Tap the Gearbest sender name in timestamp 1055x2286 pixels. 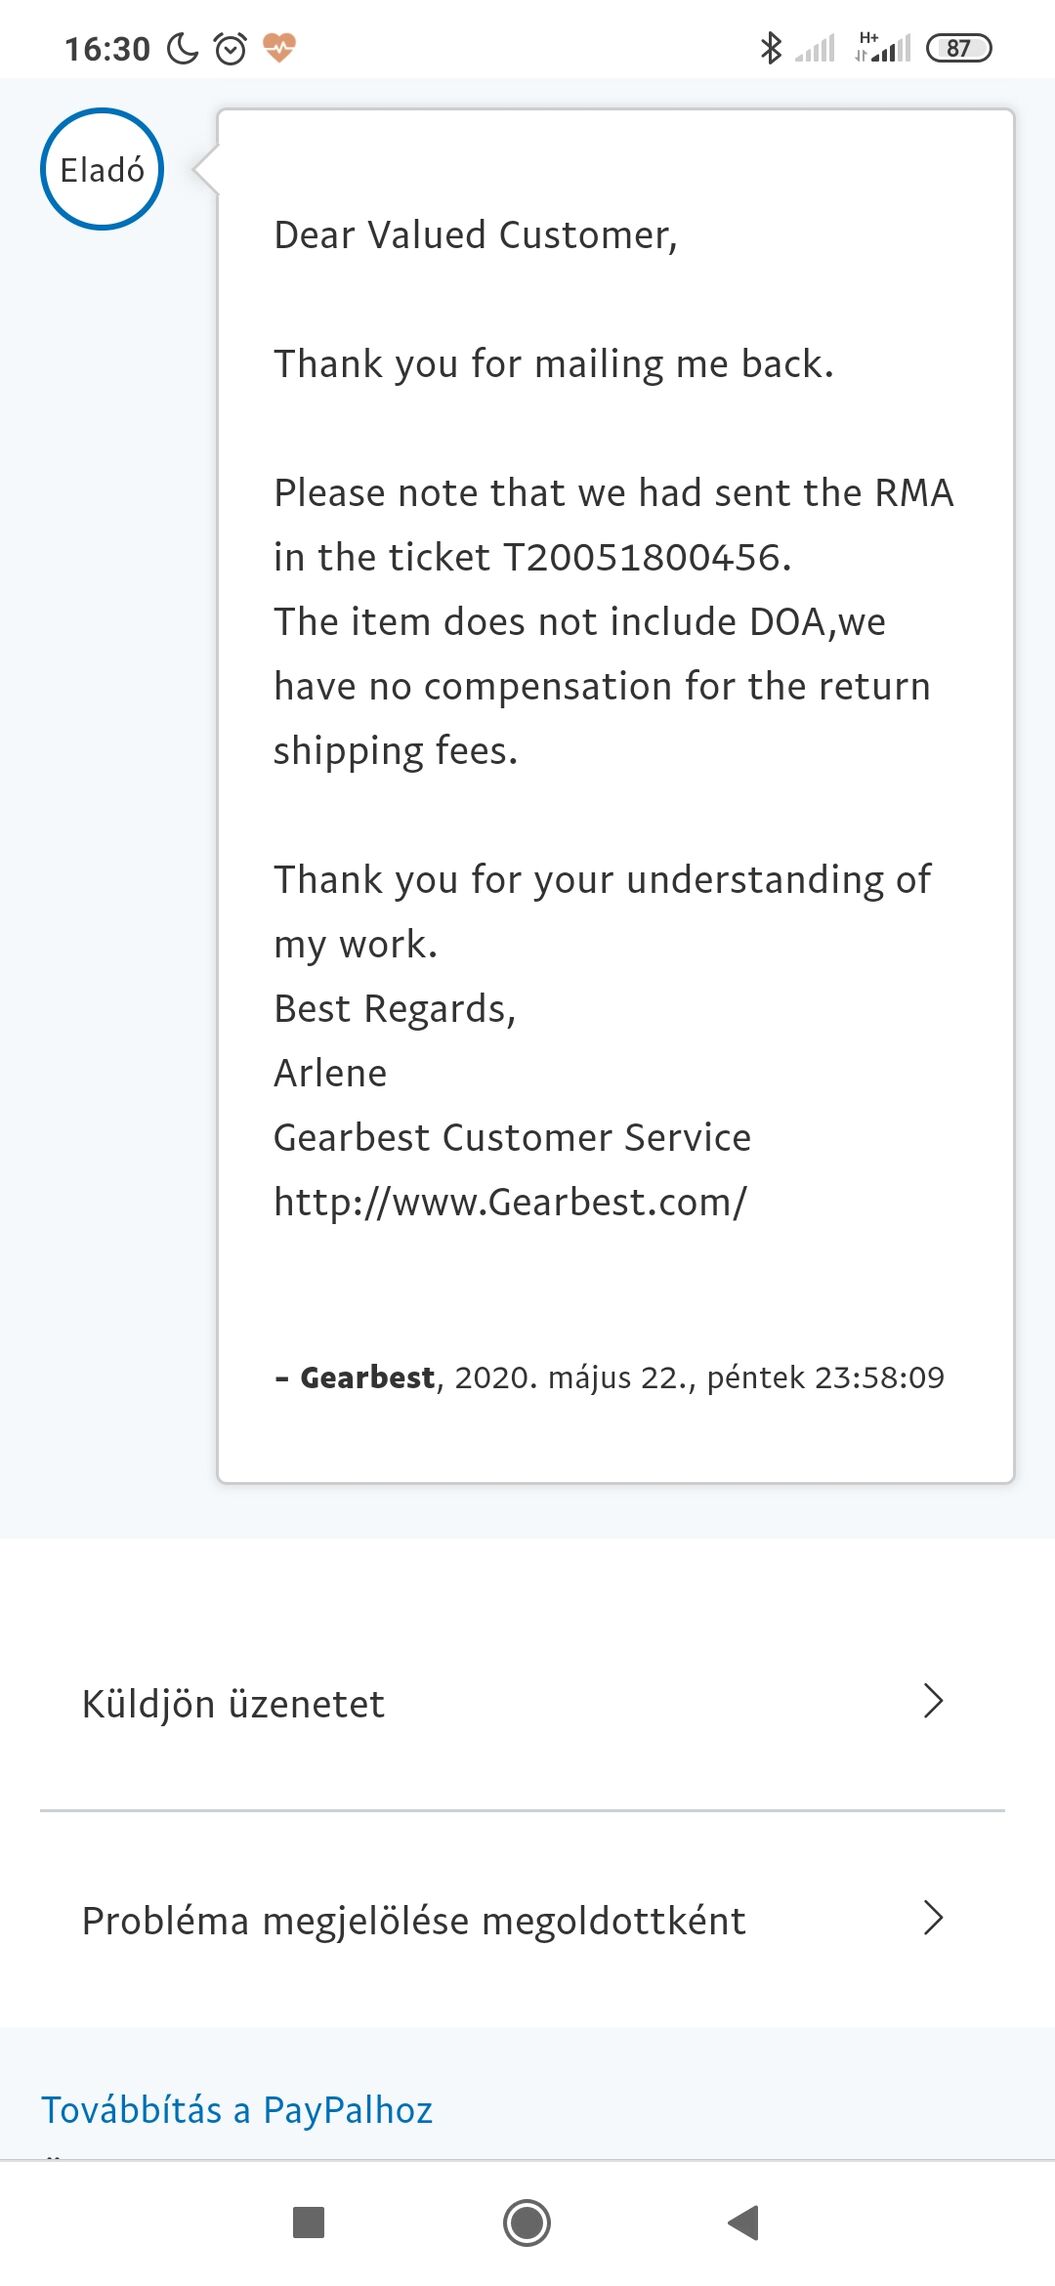coord(367,1378)
